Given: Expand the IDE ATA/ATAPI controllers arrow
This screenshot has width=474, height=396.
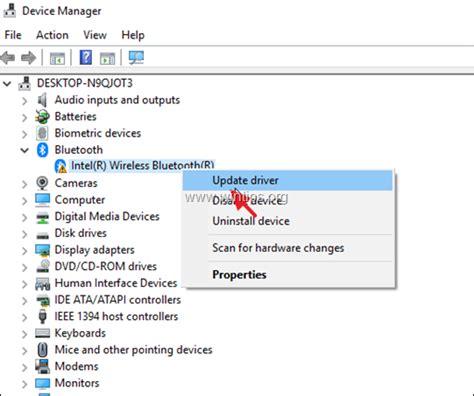Looking at the screenshot, I should point(24,300).
